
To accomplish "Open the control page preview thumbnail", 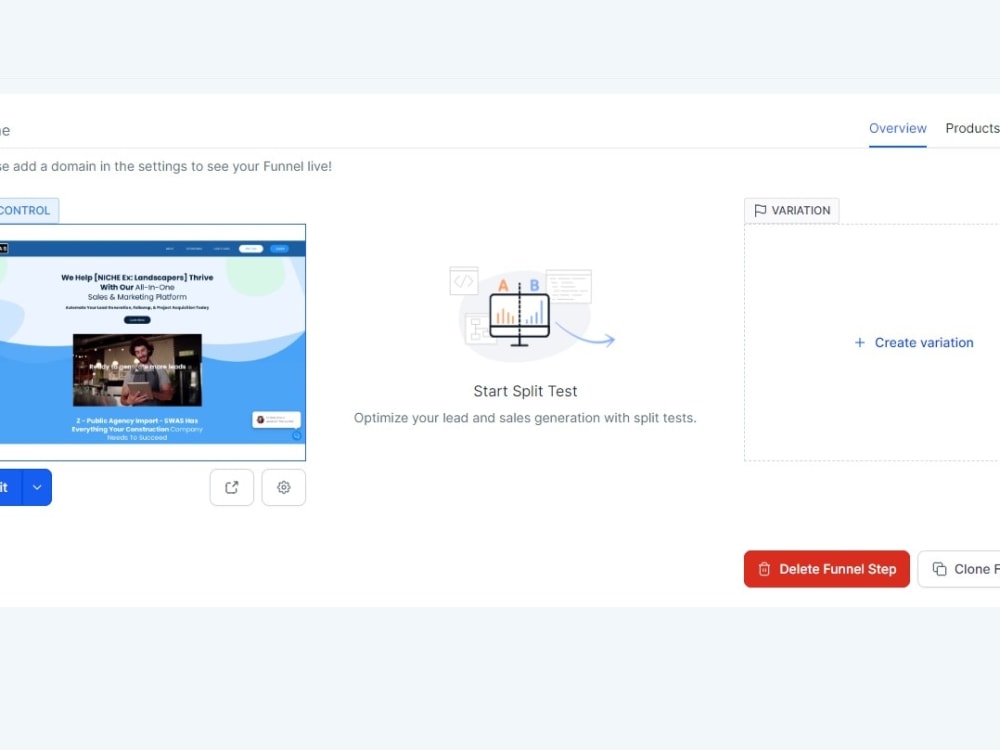I will (x=152, y=342).
